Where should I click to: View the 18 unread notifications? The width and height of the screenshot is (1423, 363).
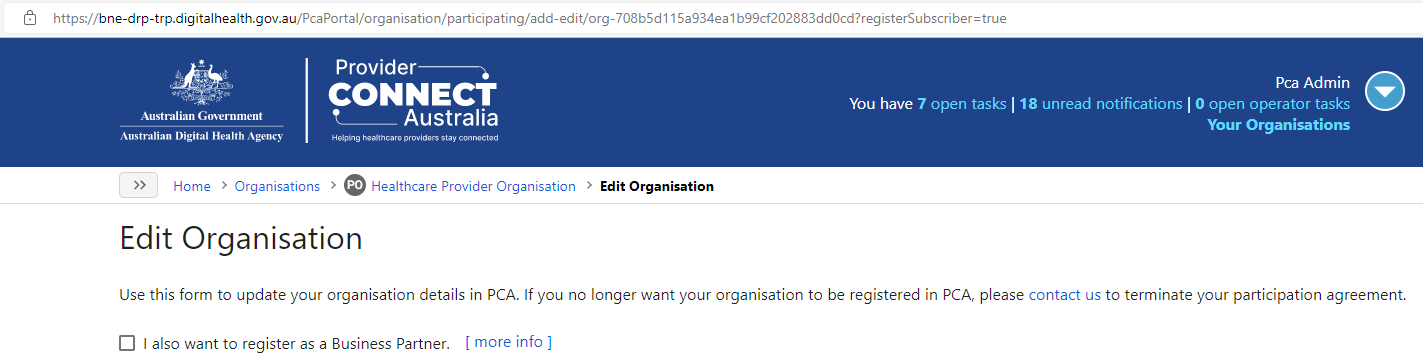tap(1101, 104)
